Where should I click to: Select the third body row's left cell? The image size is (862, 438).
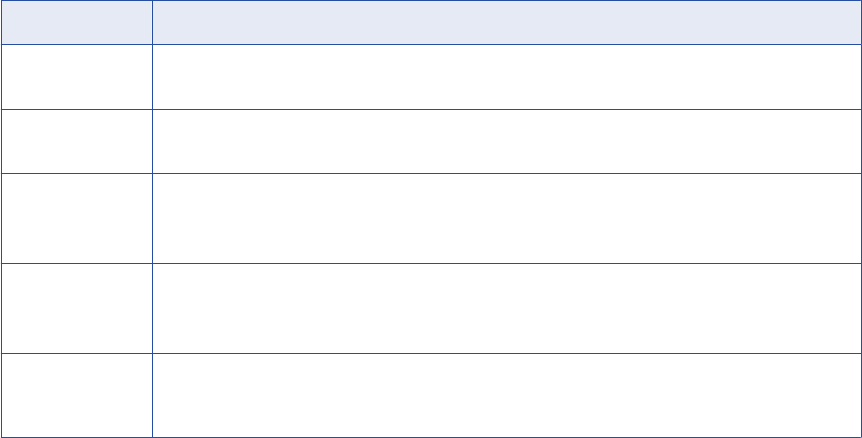[x=76, y=218]
